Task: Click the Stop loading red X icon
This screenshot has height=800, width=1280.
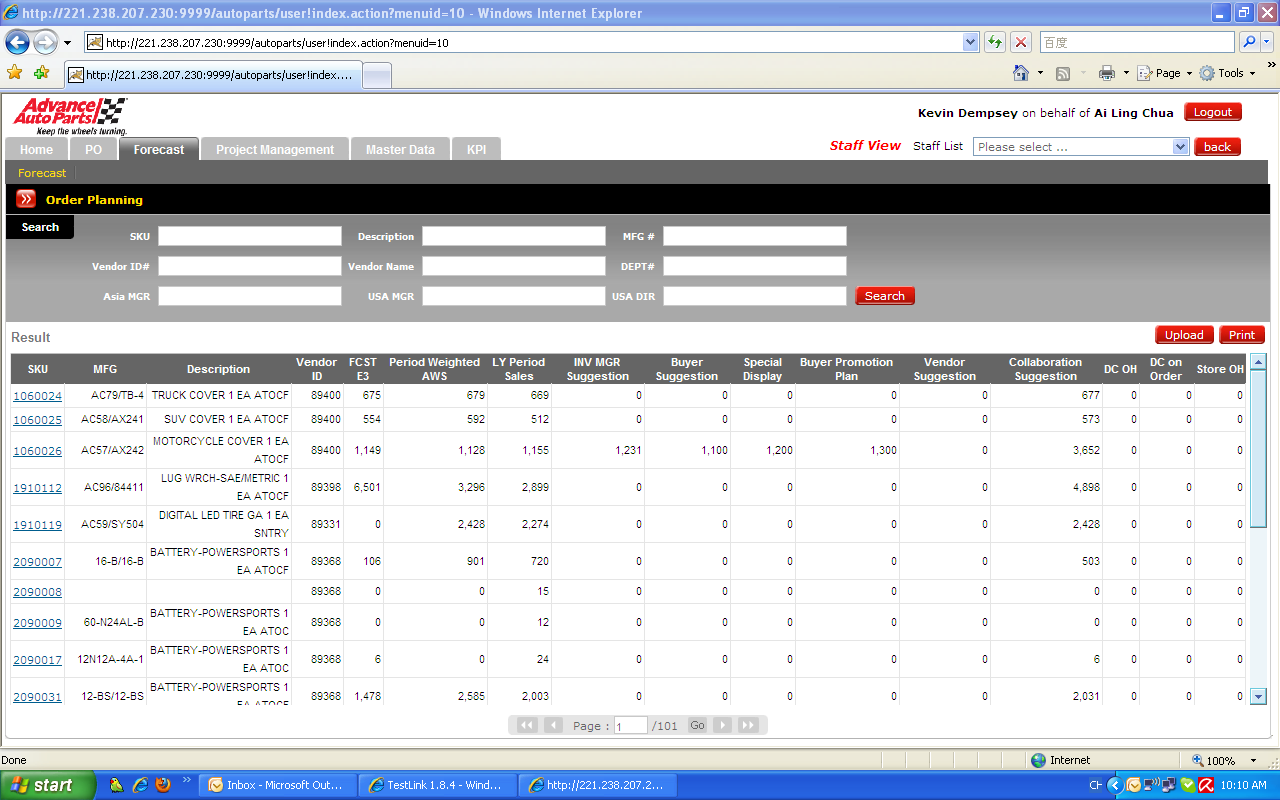Action: tap(1020, 42)
